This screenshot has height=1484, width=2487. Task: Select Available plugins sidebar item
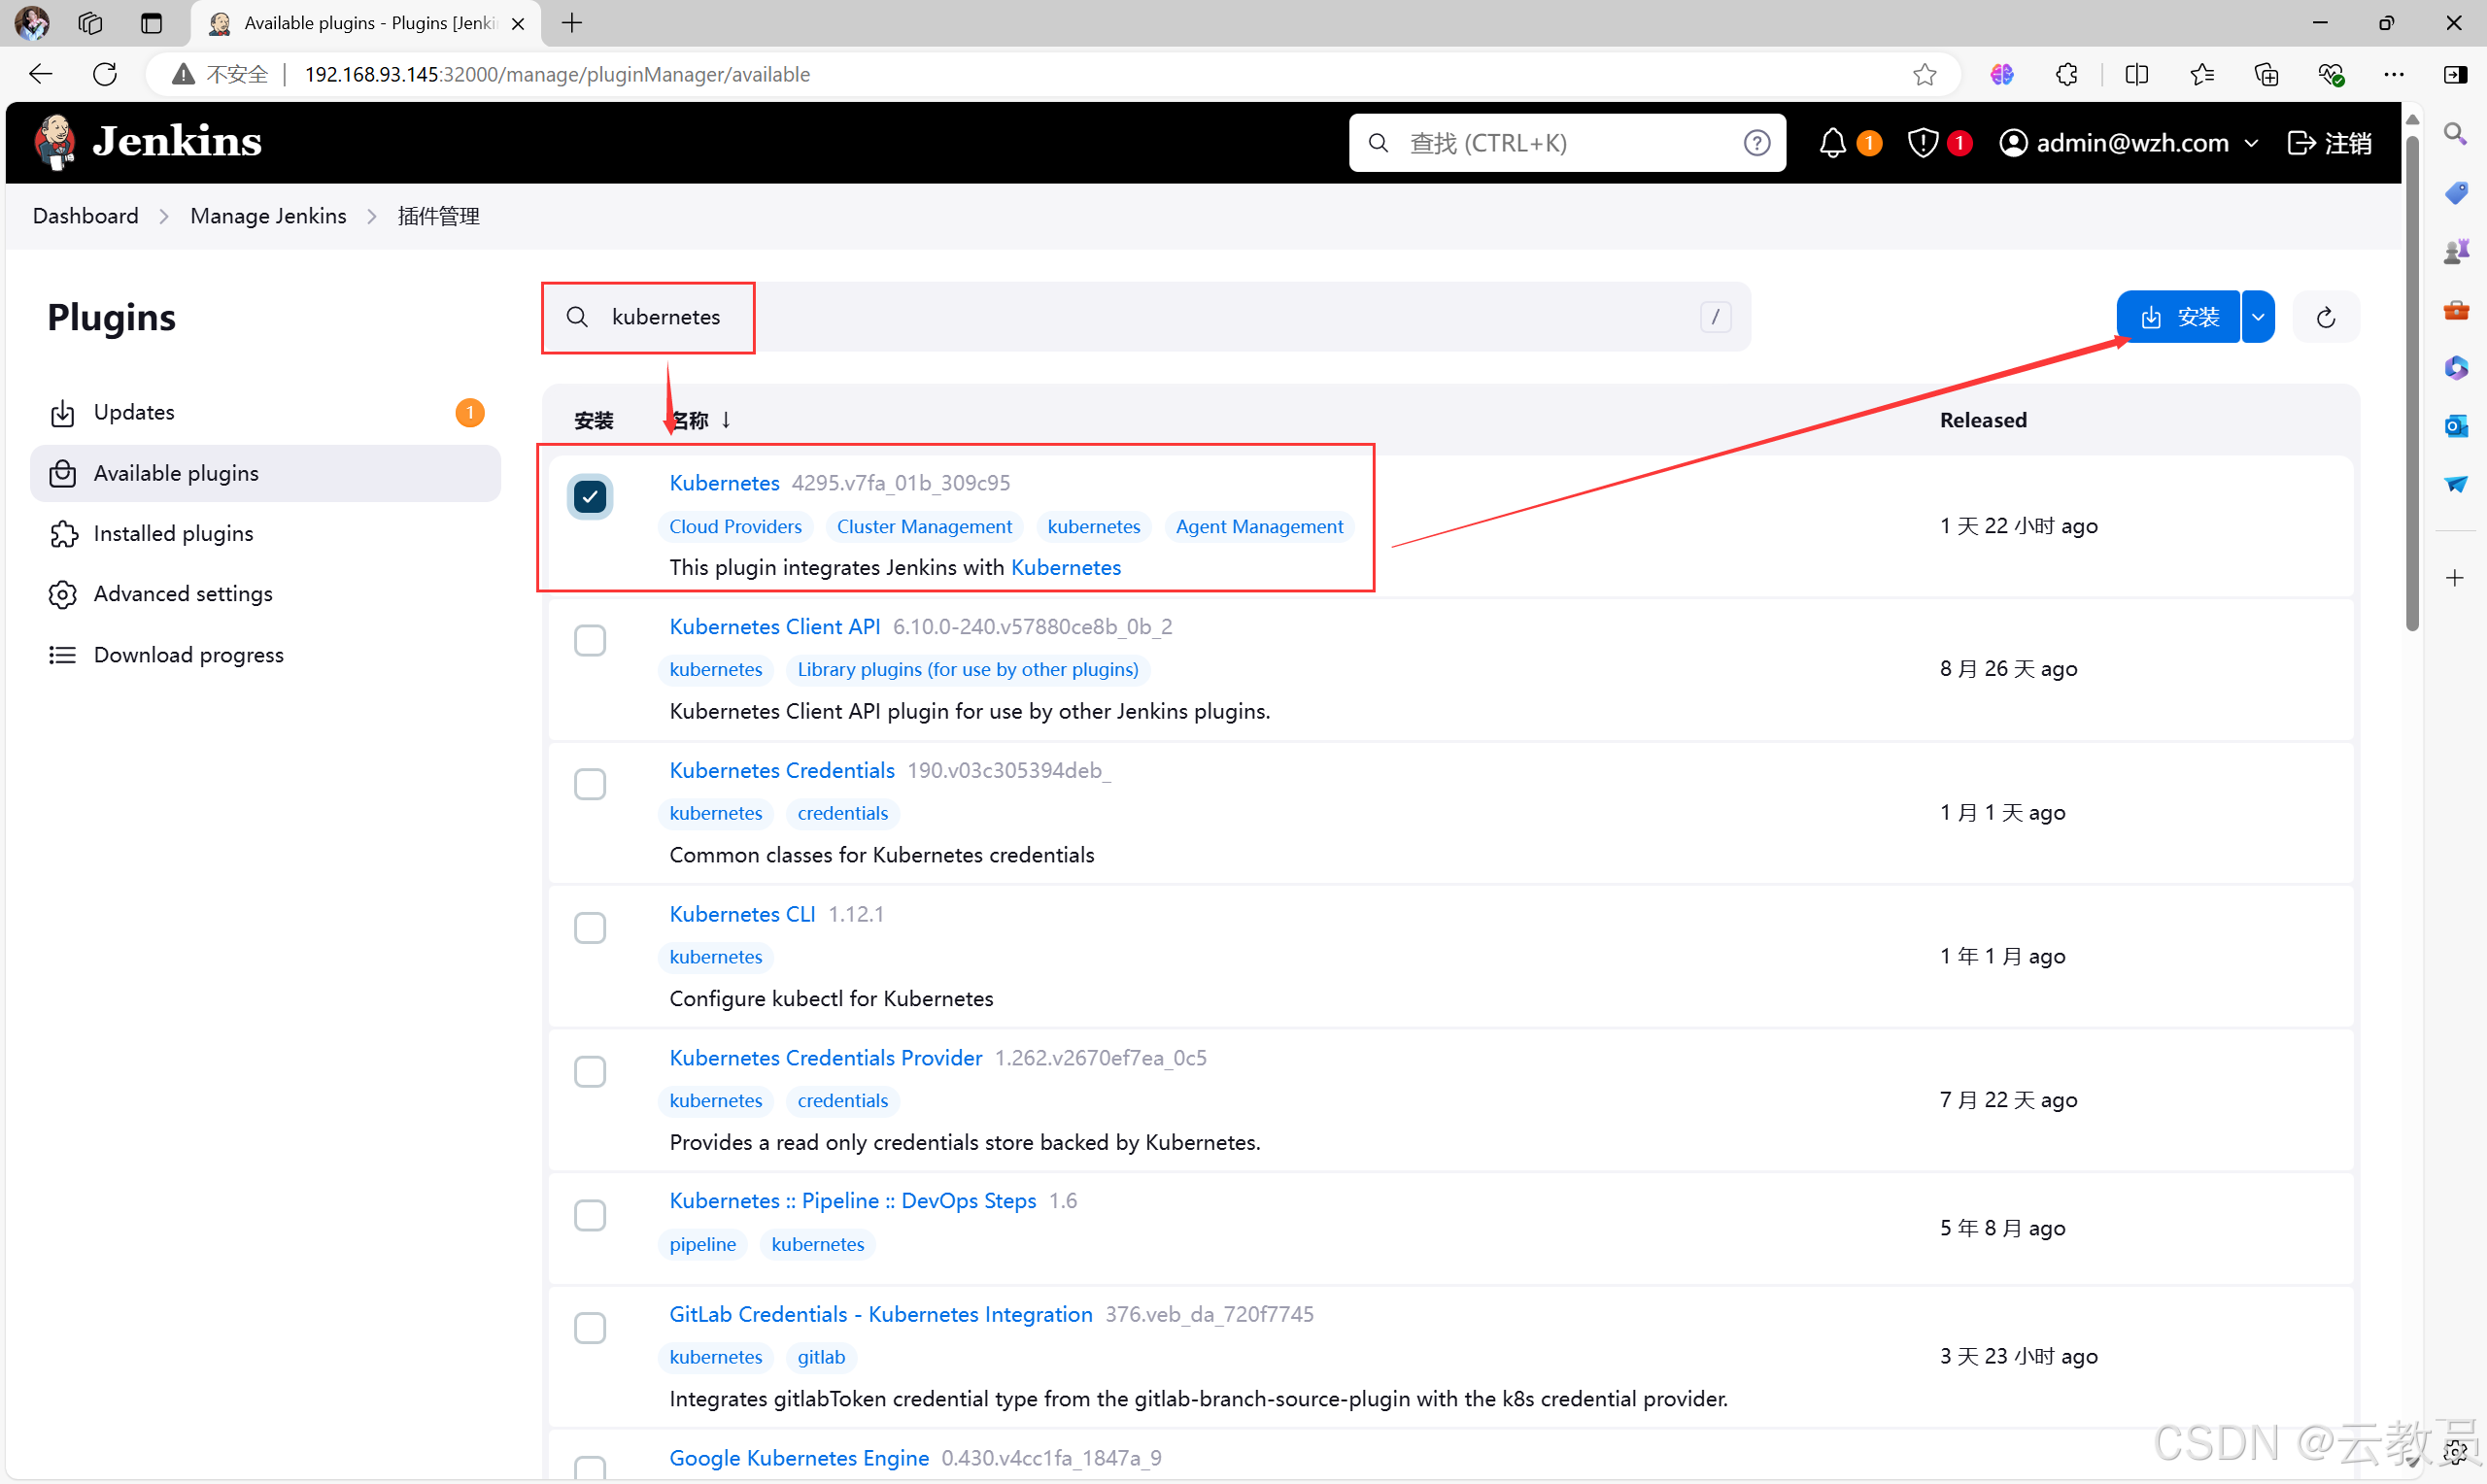tap(265, 473)
